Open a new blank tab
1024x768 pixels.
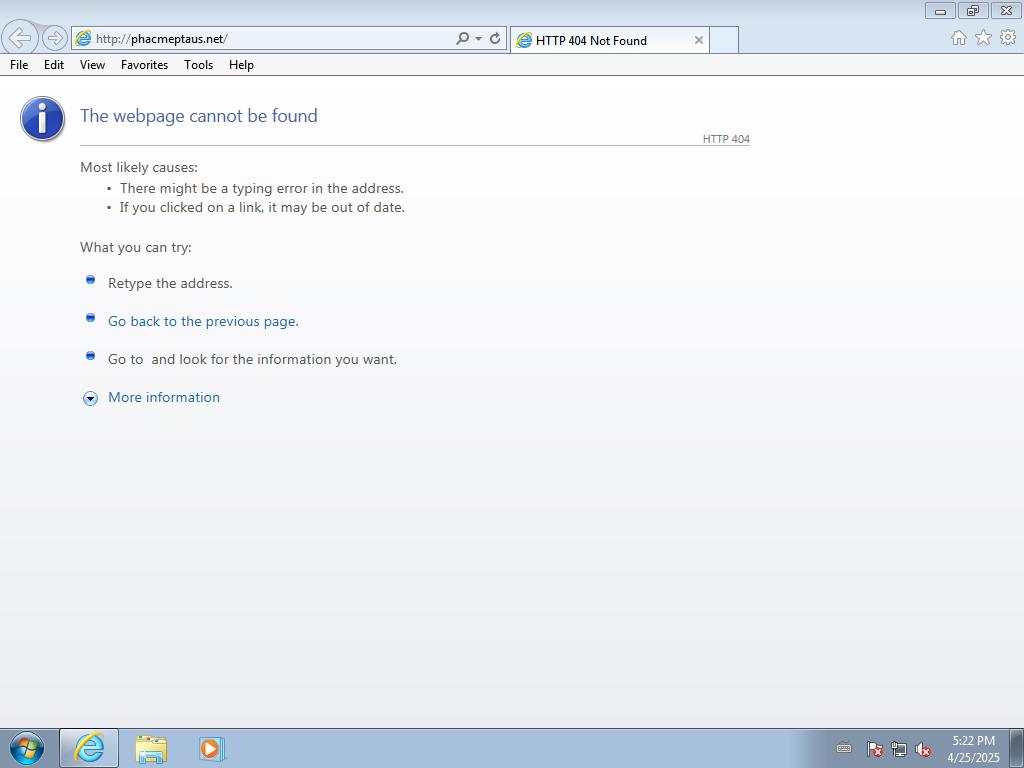point(724,40)
